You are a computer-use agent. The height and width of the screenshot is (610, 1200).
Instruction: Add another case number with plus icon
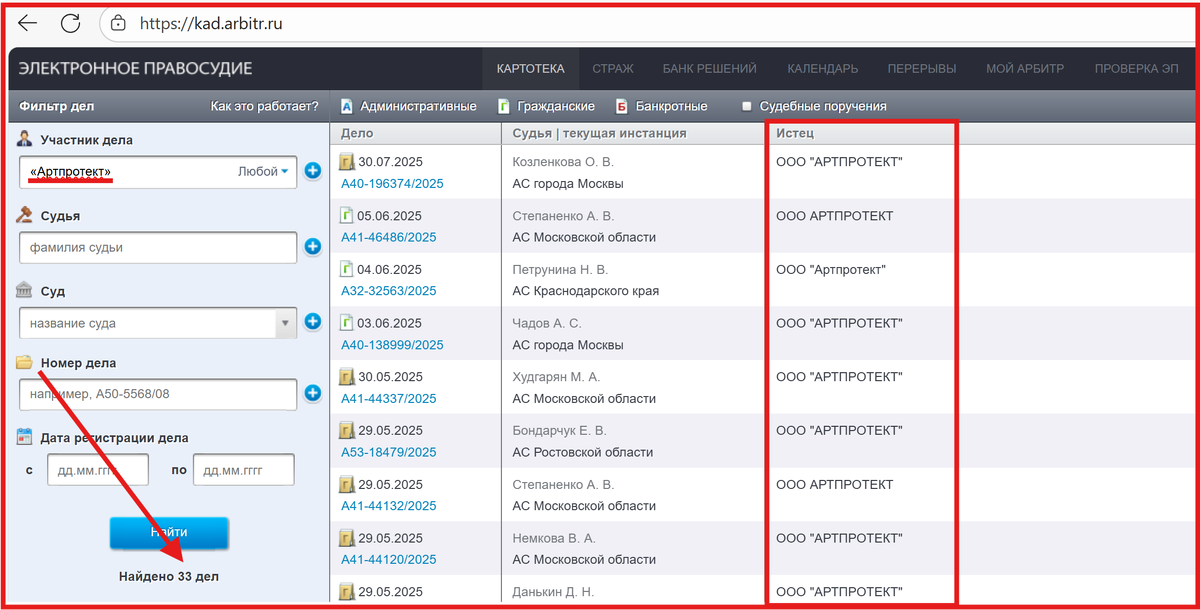313,394
